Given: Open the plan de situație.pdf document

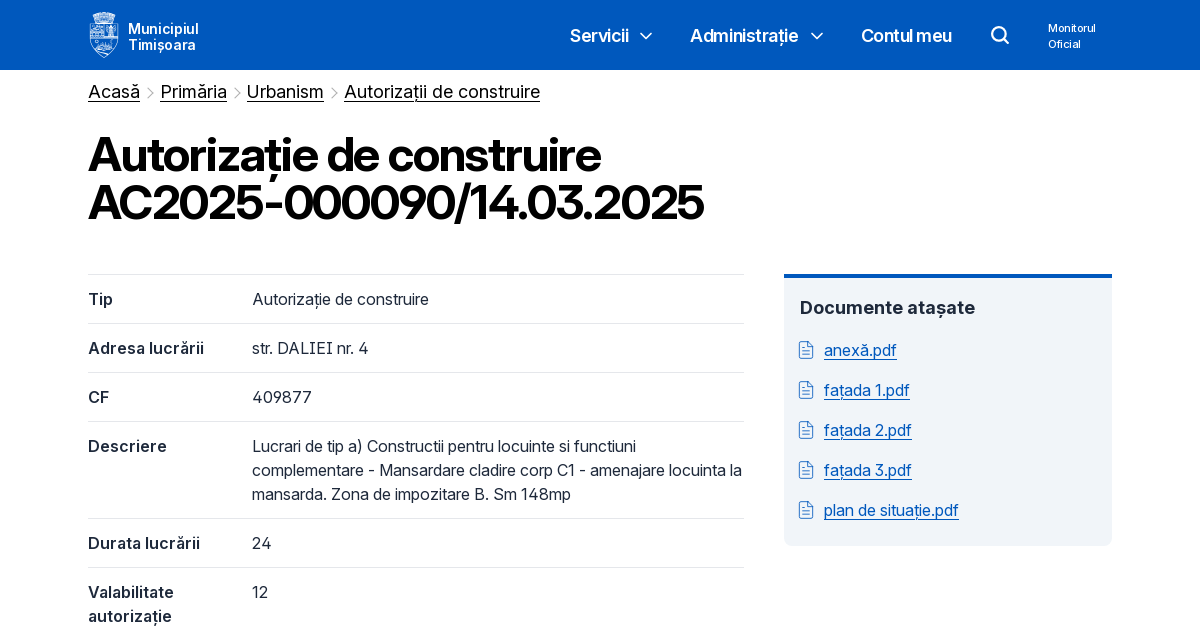Looking at the screenshot, I should (890, 510).
